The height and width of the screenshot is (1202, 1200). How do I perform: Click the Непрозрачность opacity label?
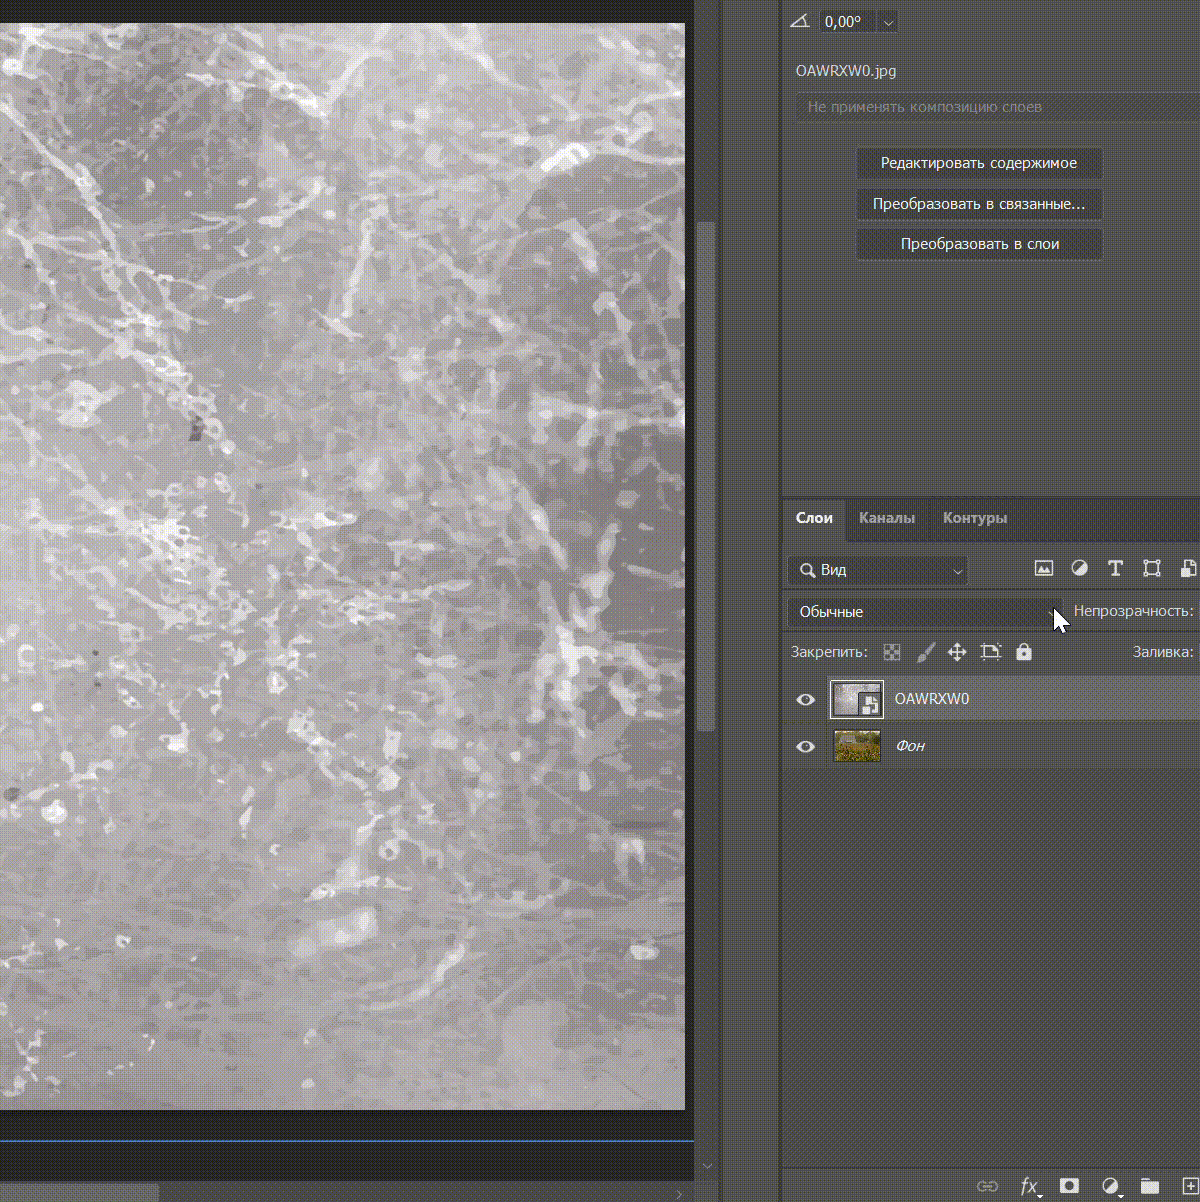tap(1134, 611)
